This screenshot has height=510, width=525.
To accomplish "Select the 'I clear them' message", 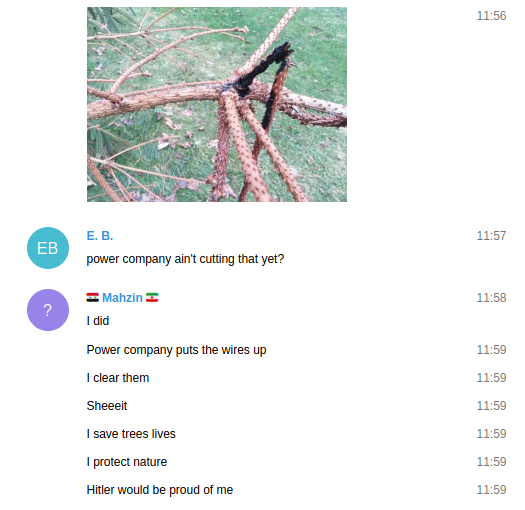I will point(118,378).
